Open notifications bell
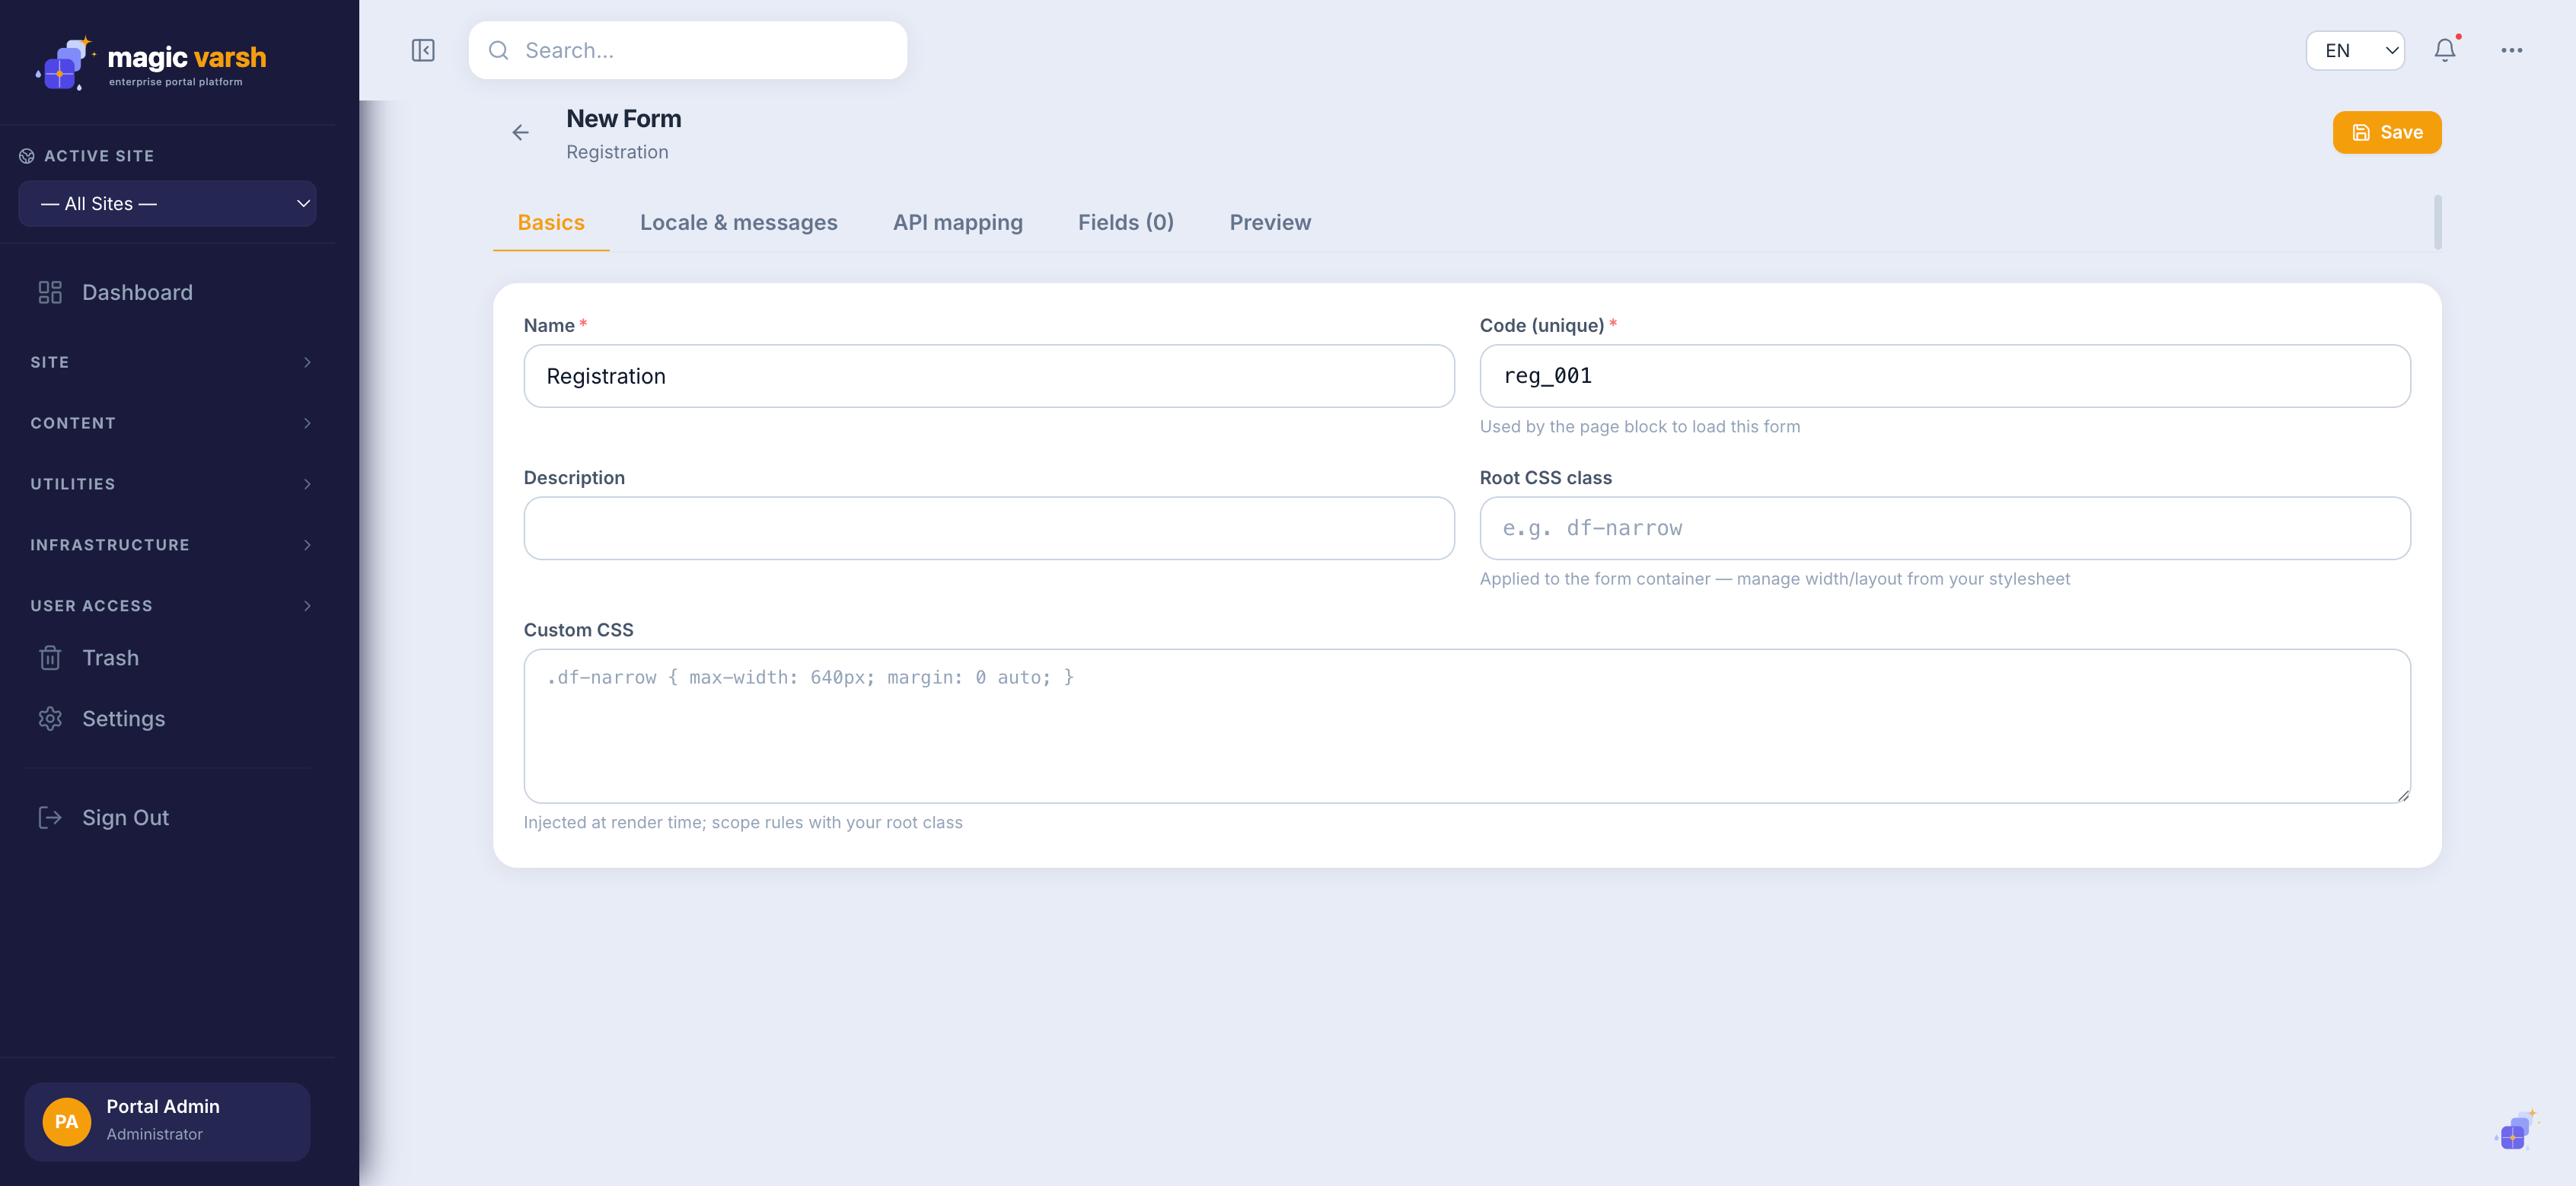The image size is (2576, 1186). click(2444, 50)
